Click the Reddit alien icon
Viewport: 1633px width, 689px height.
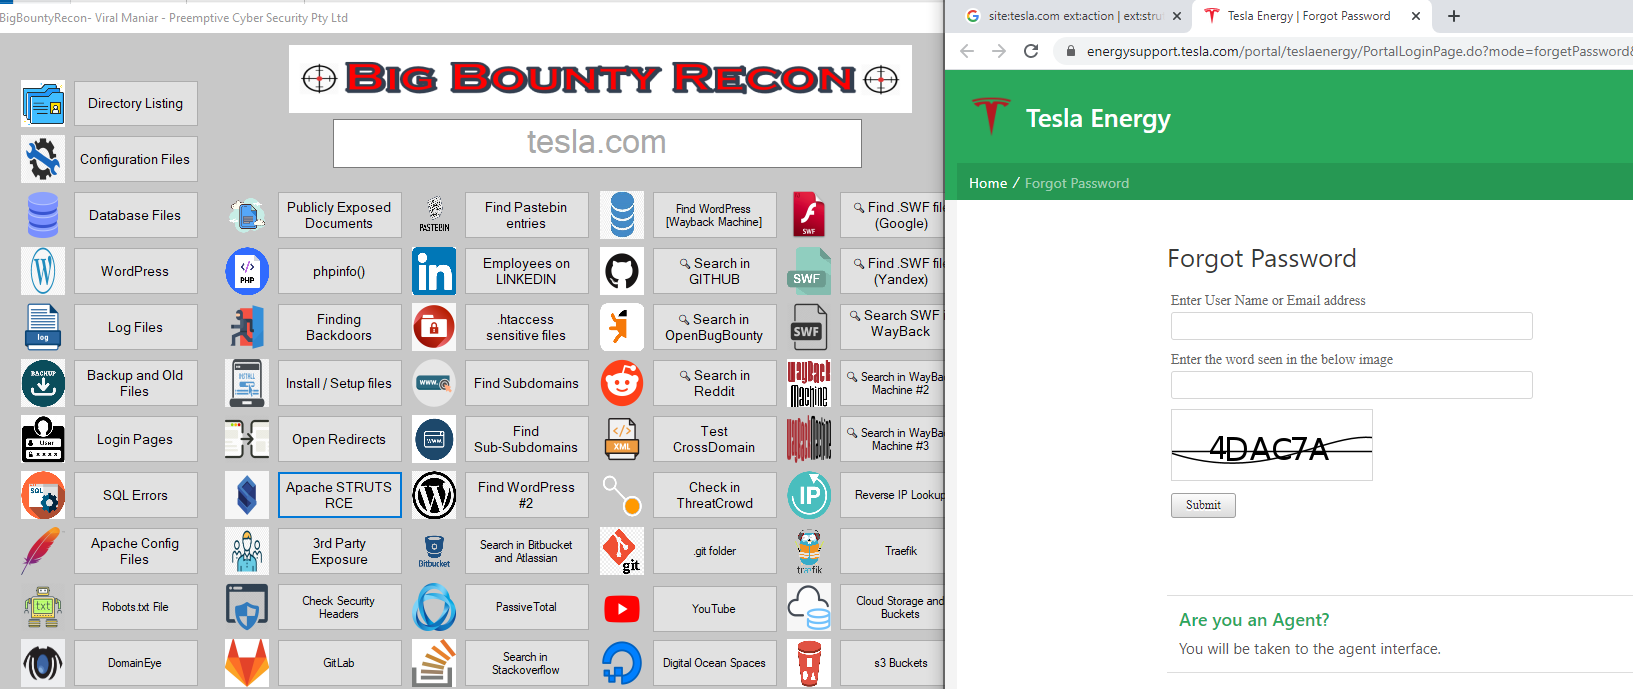[x=622, y=383]
